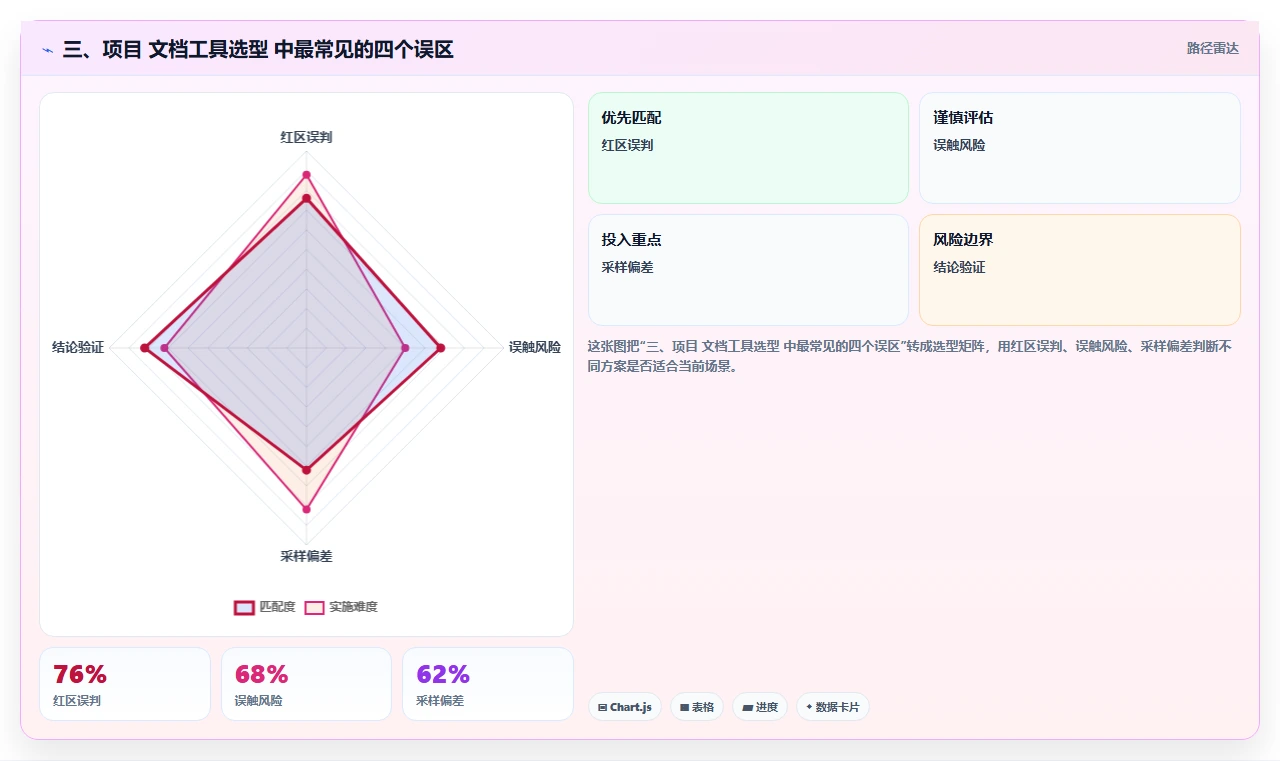
Task: Select the 62% 采样偏差 stat card
Action: point(488,684)
